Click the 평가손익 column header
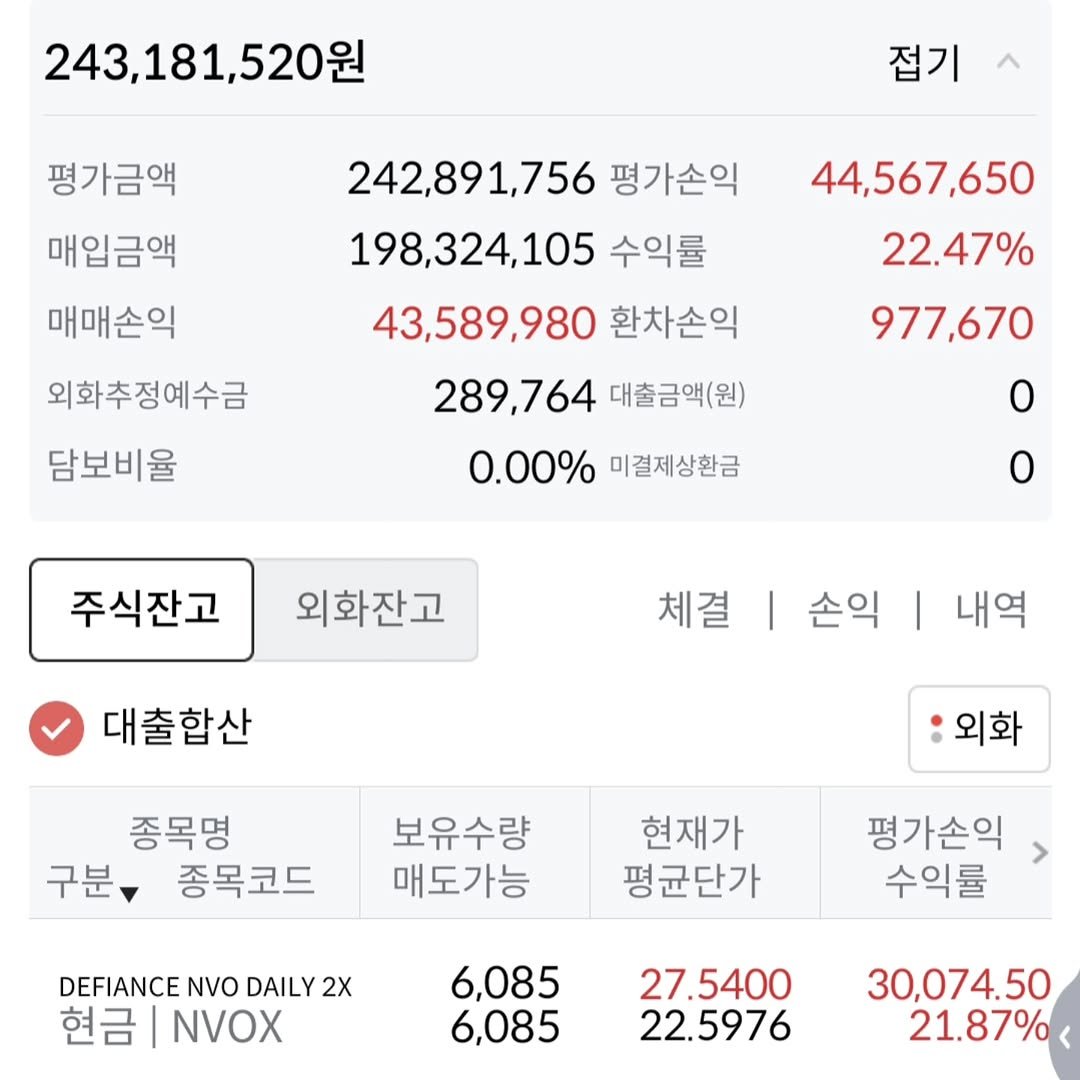The image size is (1080, 1080). click(x=934, y=832)
